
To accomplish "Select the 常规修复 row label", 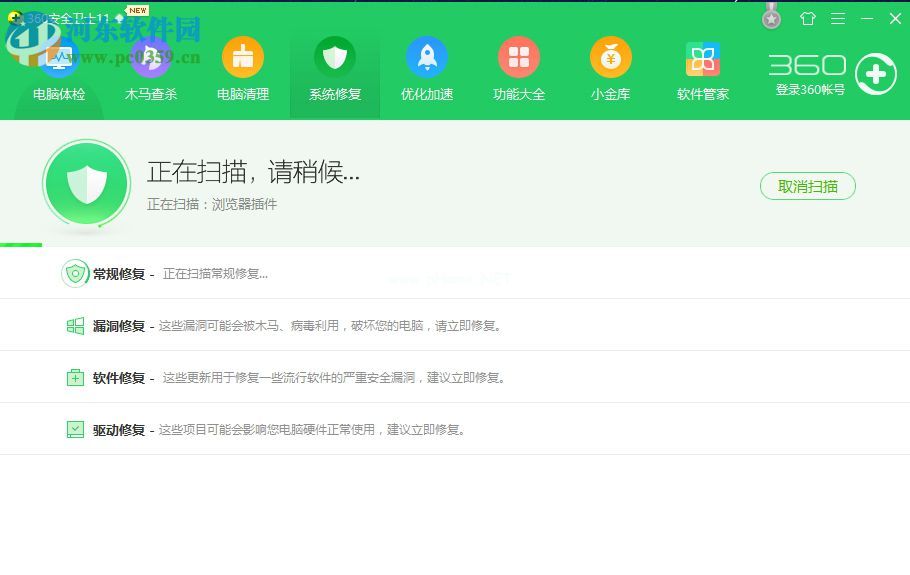I will pyautogui.click(x=119, y=274).
